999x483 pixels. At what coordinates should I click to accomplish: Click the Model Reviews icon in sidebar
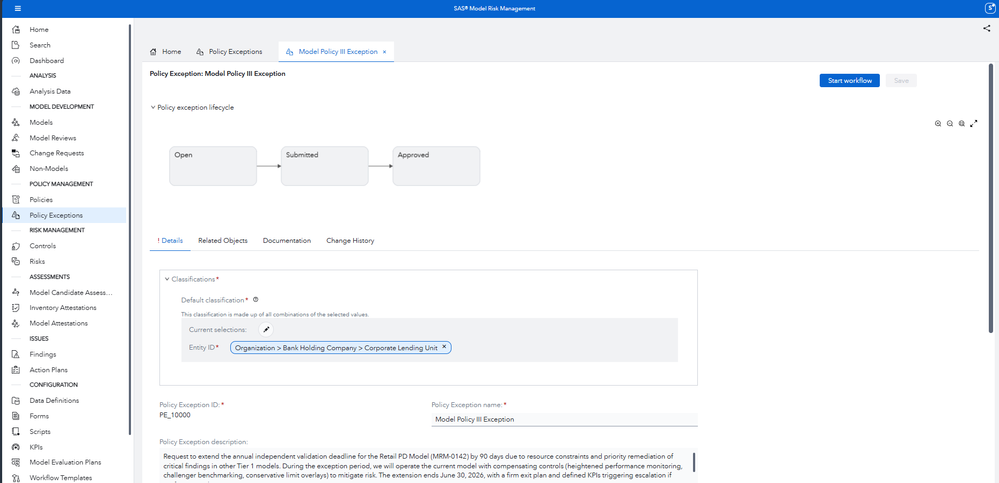16,138
